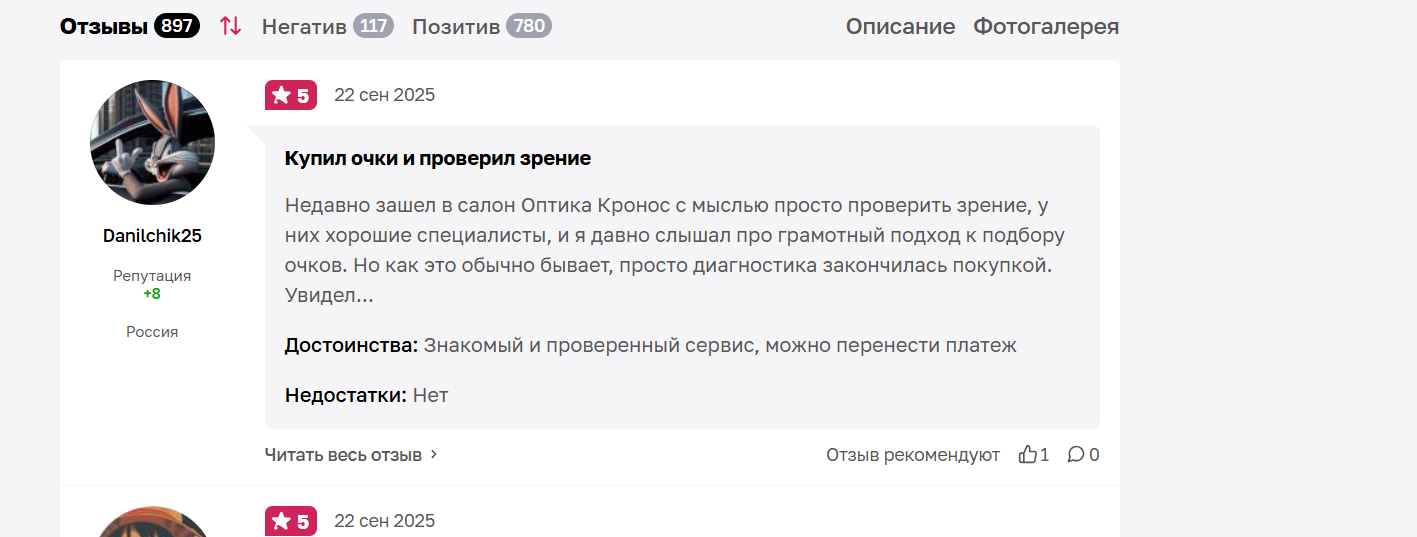
Task: Click the +8 reputation value
Action: (152, 294)
